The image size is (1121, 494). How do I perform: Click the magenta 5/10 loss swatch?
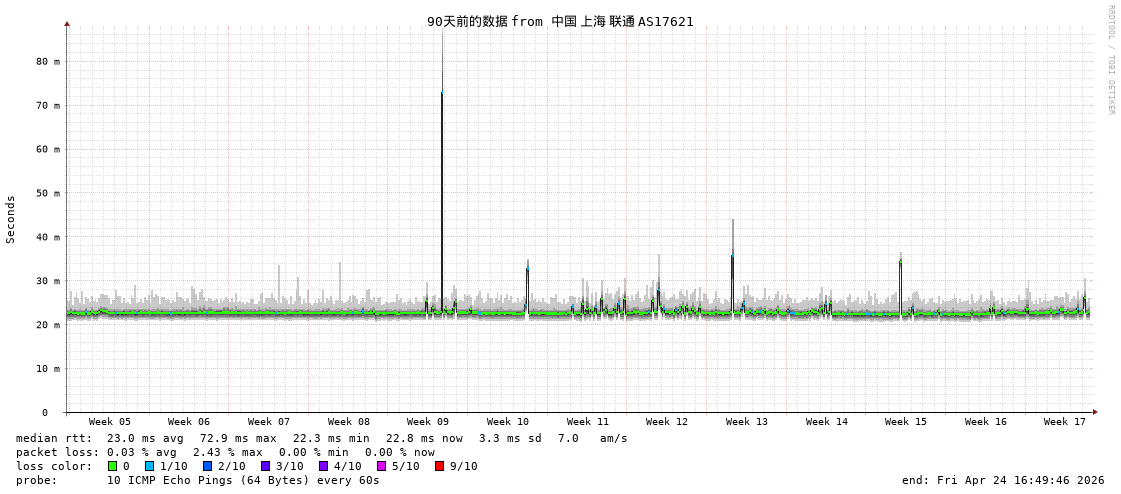(381, 466)
